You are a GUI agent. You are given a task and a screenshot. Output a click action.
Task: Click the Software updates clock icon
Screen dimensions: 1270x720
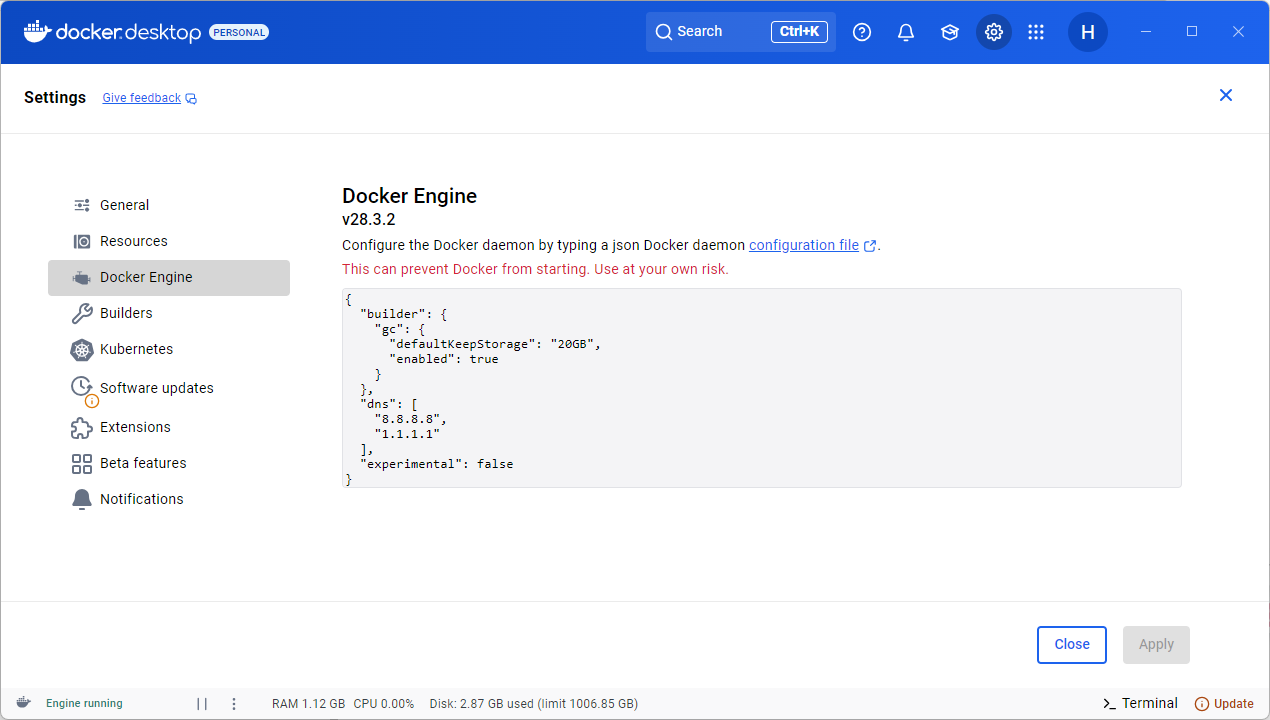(x=82, y=386)
